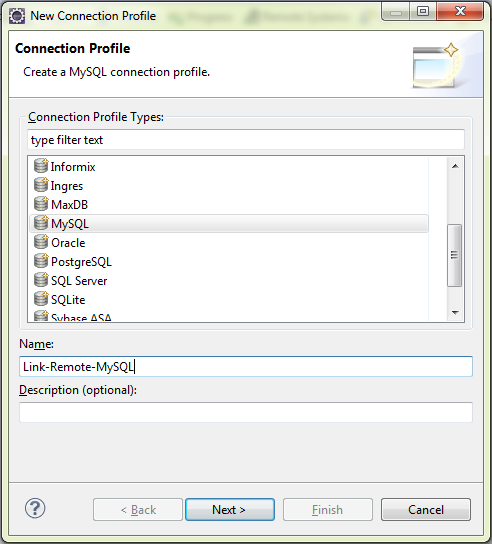Viewport: 492px width, 544px height.
Task: Click the disabled Back button
Action: point(138,510)
